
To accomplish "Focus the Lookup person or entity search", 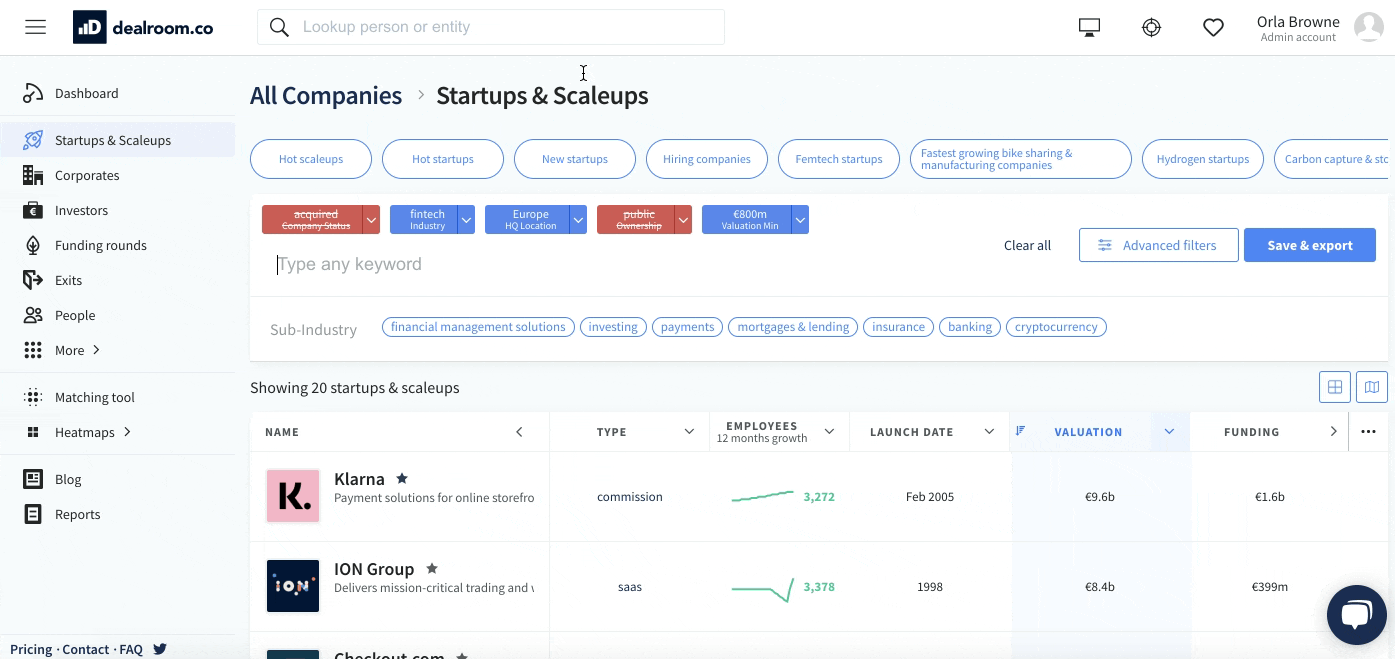I will point(491,27).
